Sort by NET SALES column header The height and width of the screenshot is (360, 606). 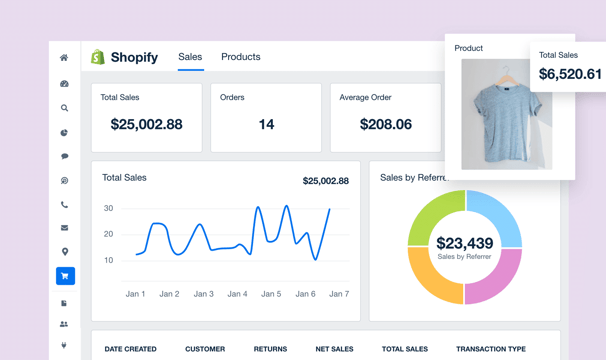point(334,349)
